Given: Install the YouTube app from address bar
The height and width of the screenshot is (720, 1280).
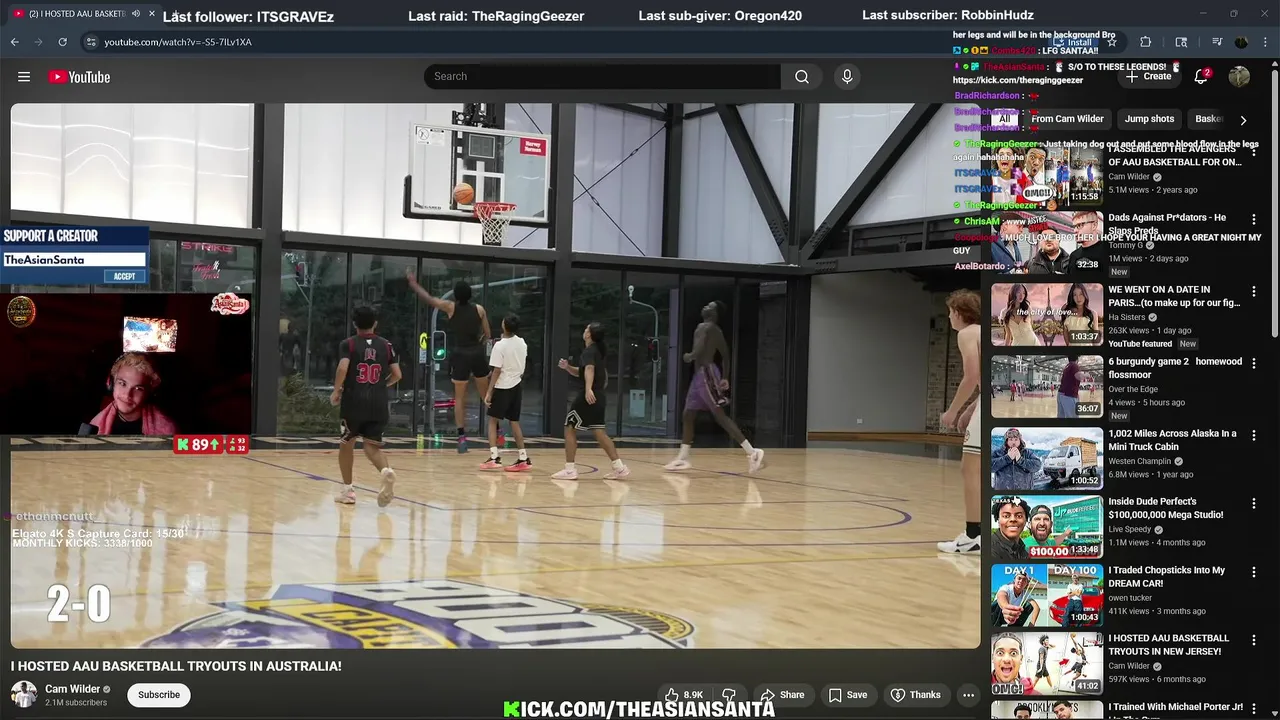Looking at the screenshot, I should tap(1072, 42).
